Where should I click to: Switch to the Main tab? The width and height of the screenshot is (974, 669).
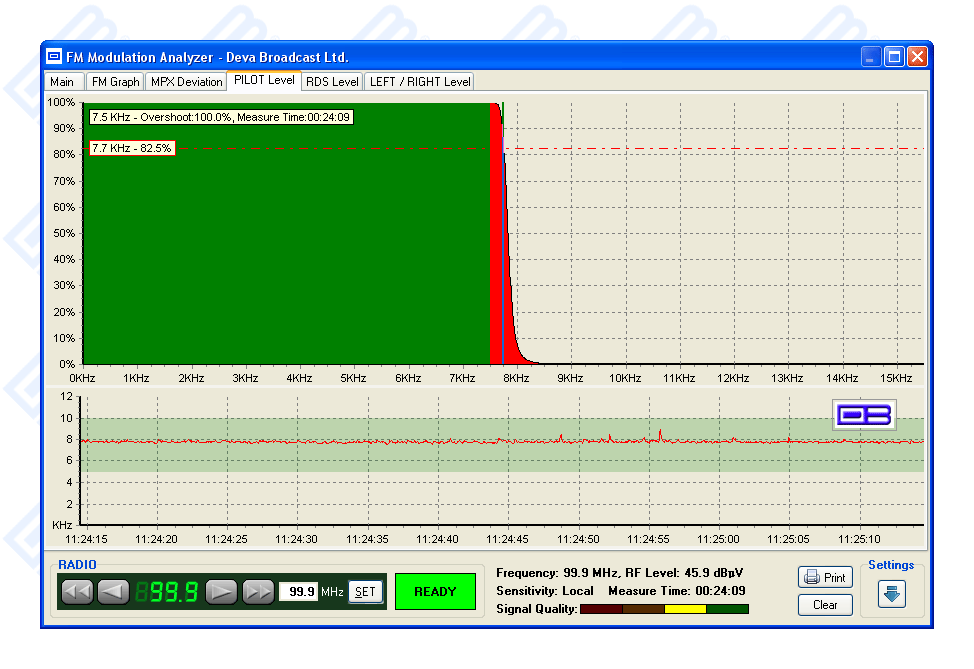pyautogui.click(x=62, y=82)
